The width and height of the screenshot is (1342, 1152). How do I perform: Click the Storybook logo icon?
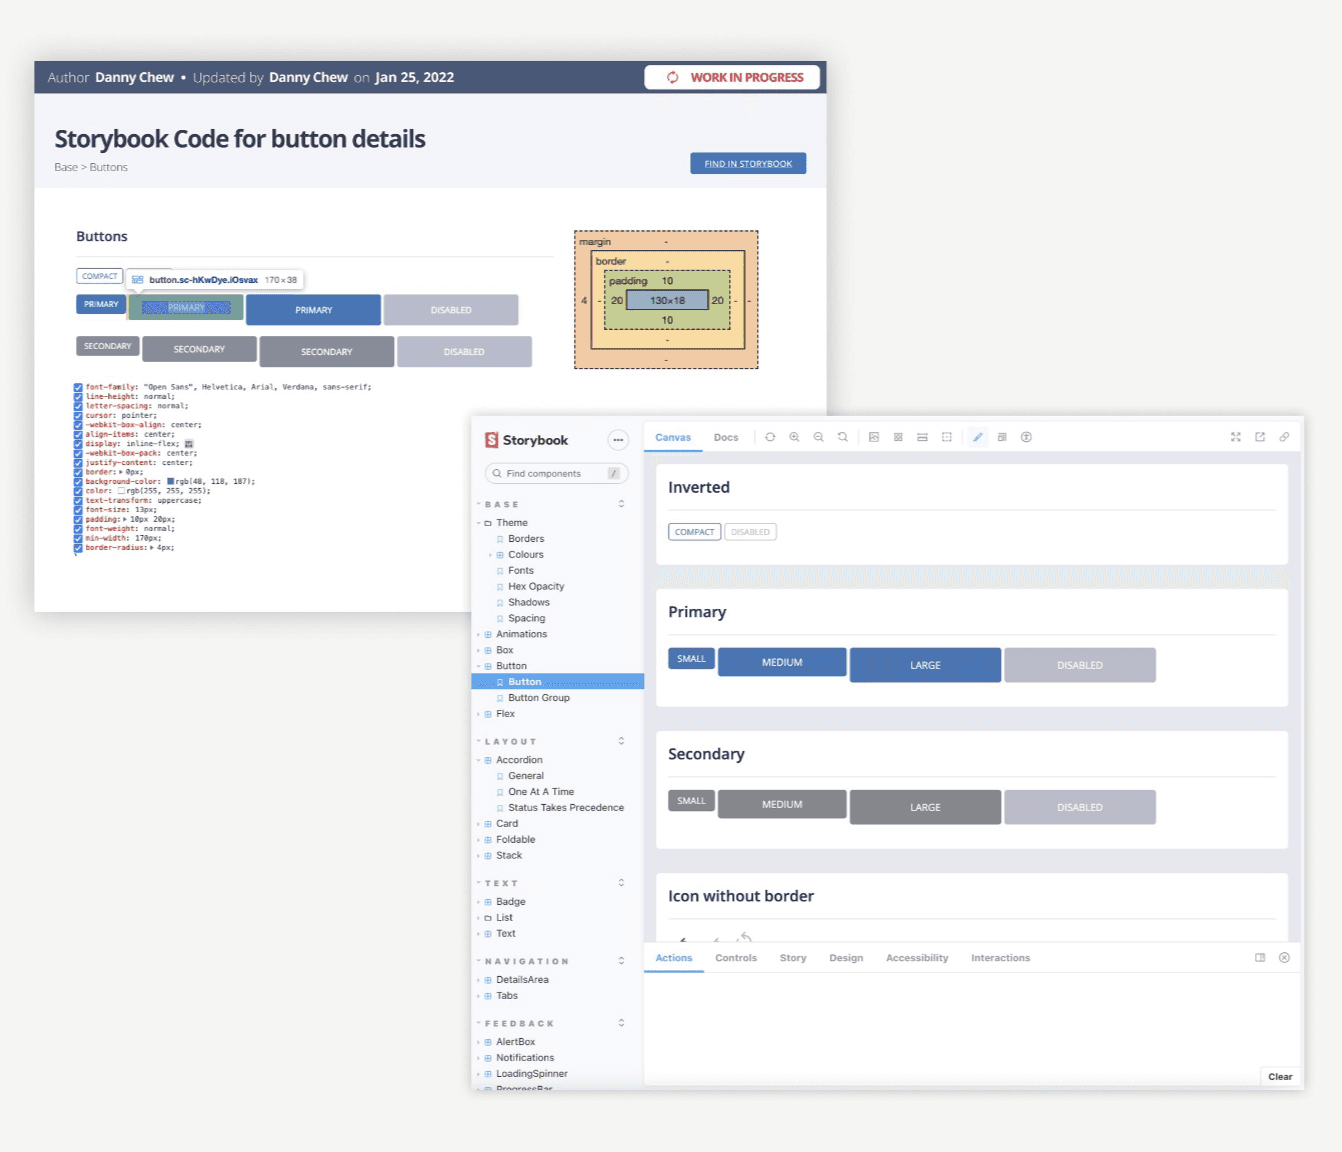(x=491, y=440)
